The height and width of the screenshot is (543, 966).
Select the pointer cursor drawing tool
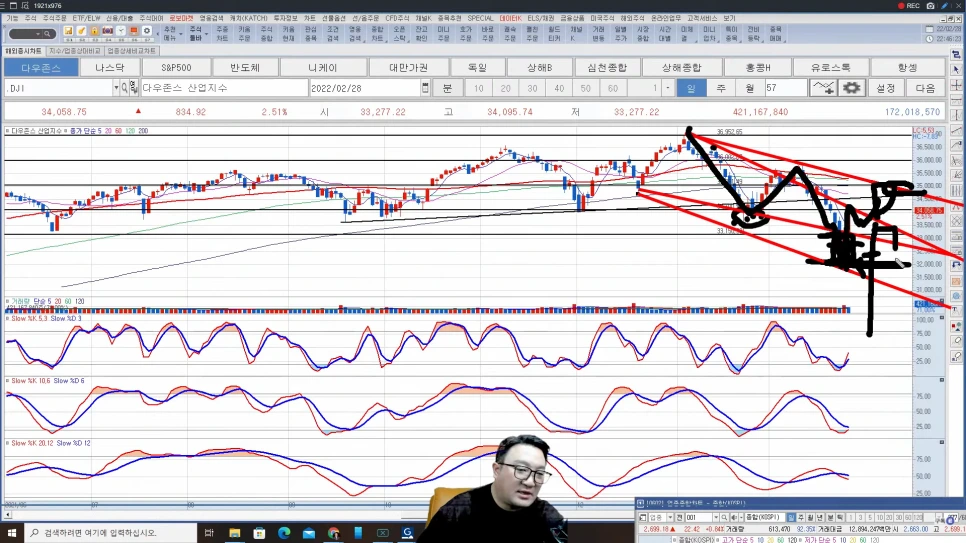coord(956,69)
